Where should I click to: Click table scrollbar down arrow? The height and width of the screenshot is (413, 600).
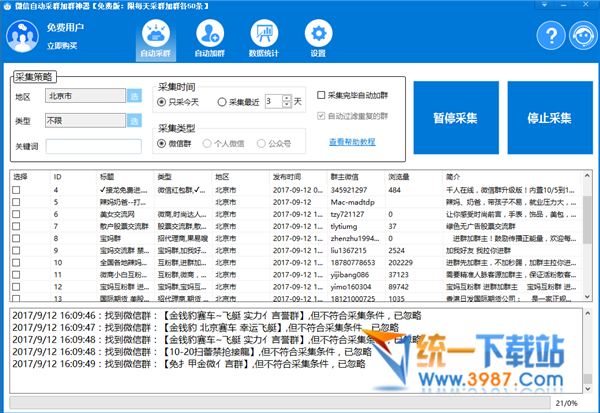(x=587, y=296)
